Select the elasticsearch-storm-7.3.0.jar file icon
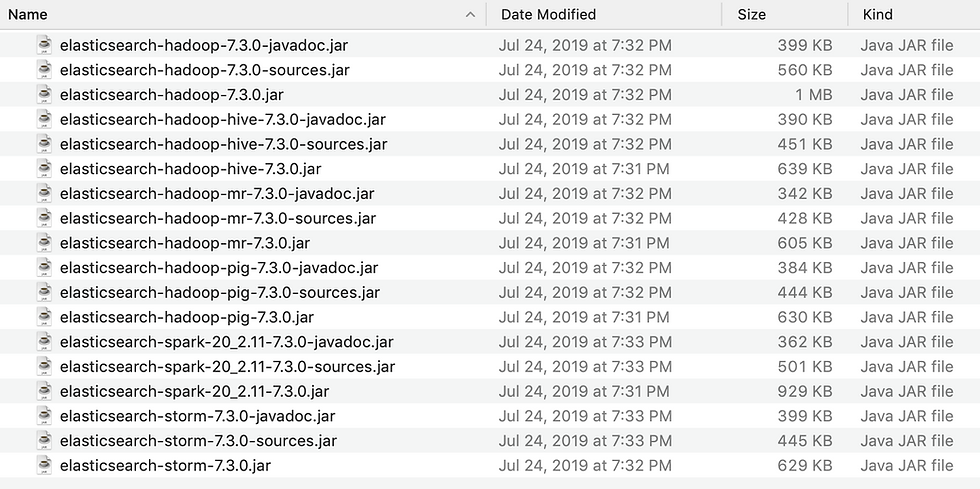The image size is (980, 489). 44,465
